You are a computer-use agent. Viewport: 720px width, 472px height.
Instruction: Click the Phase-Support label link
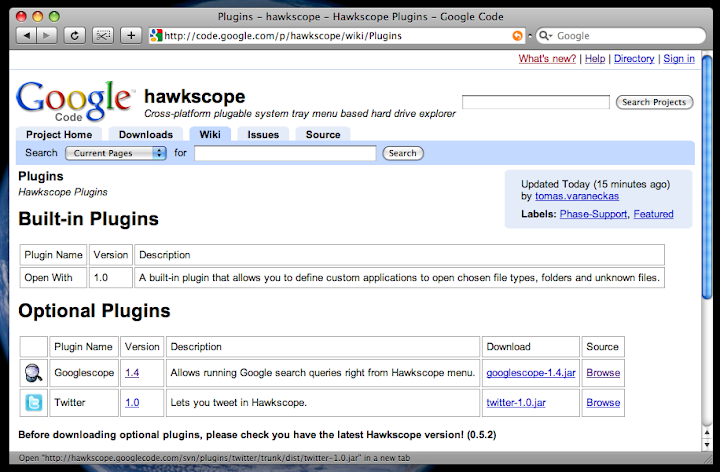[x=593, y=214]
